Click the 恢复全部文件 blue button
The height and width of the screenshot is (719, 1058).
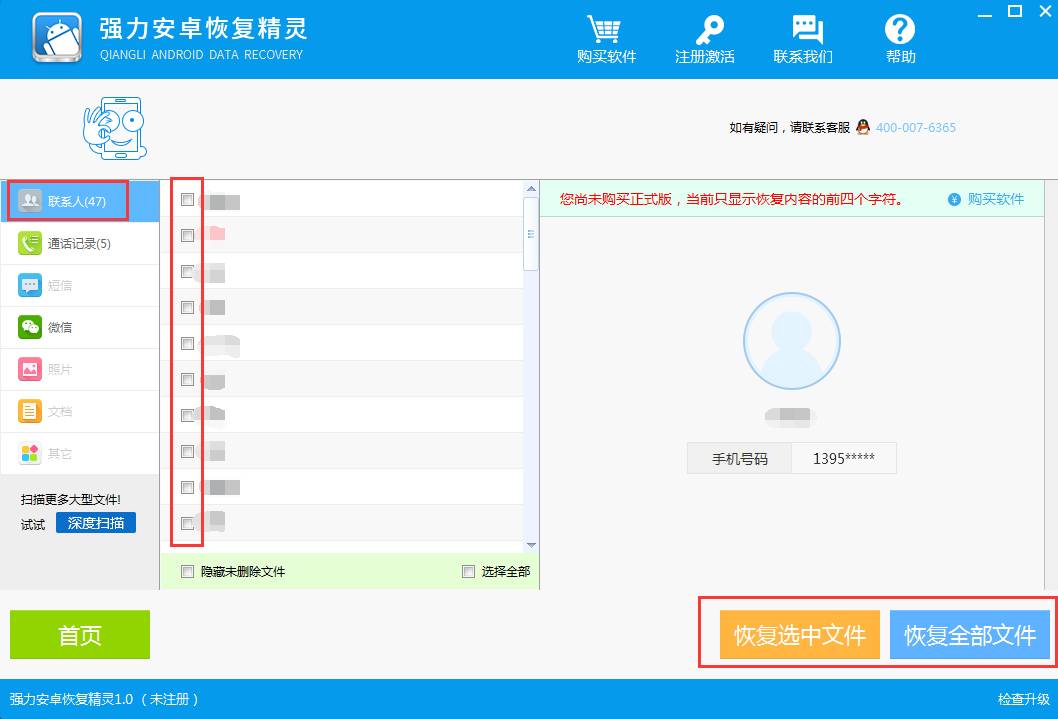(969, 634)
